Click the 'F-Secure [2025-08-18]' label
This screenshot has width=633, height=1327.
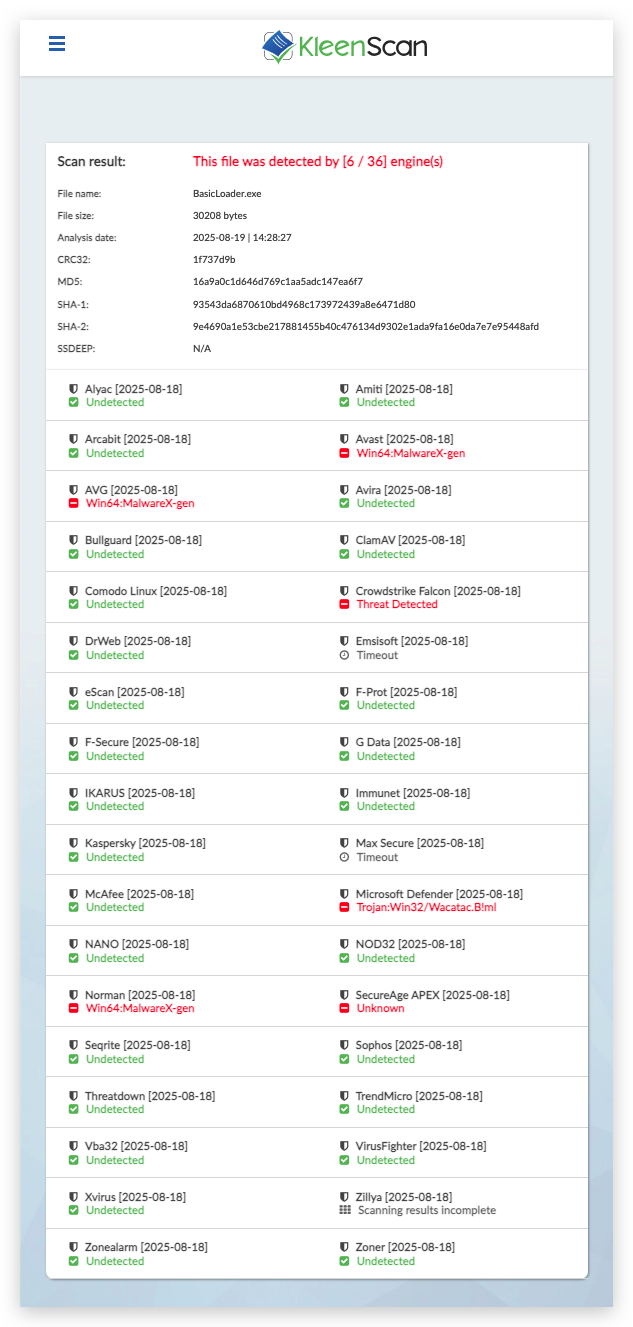(x=142, y=742)
